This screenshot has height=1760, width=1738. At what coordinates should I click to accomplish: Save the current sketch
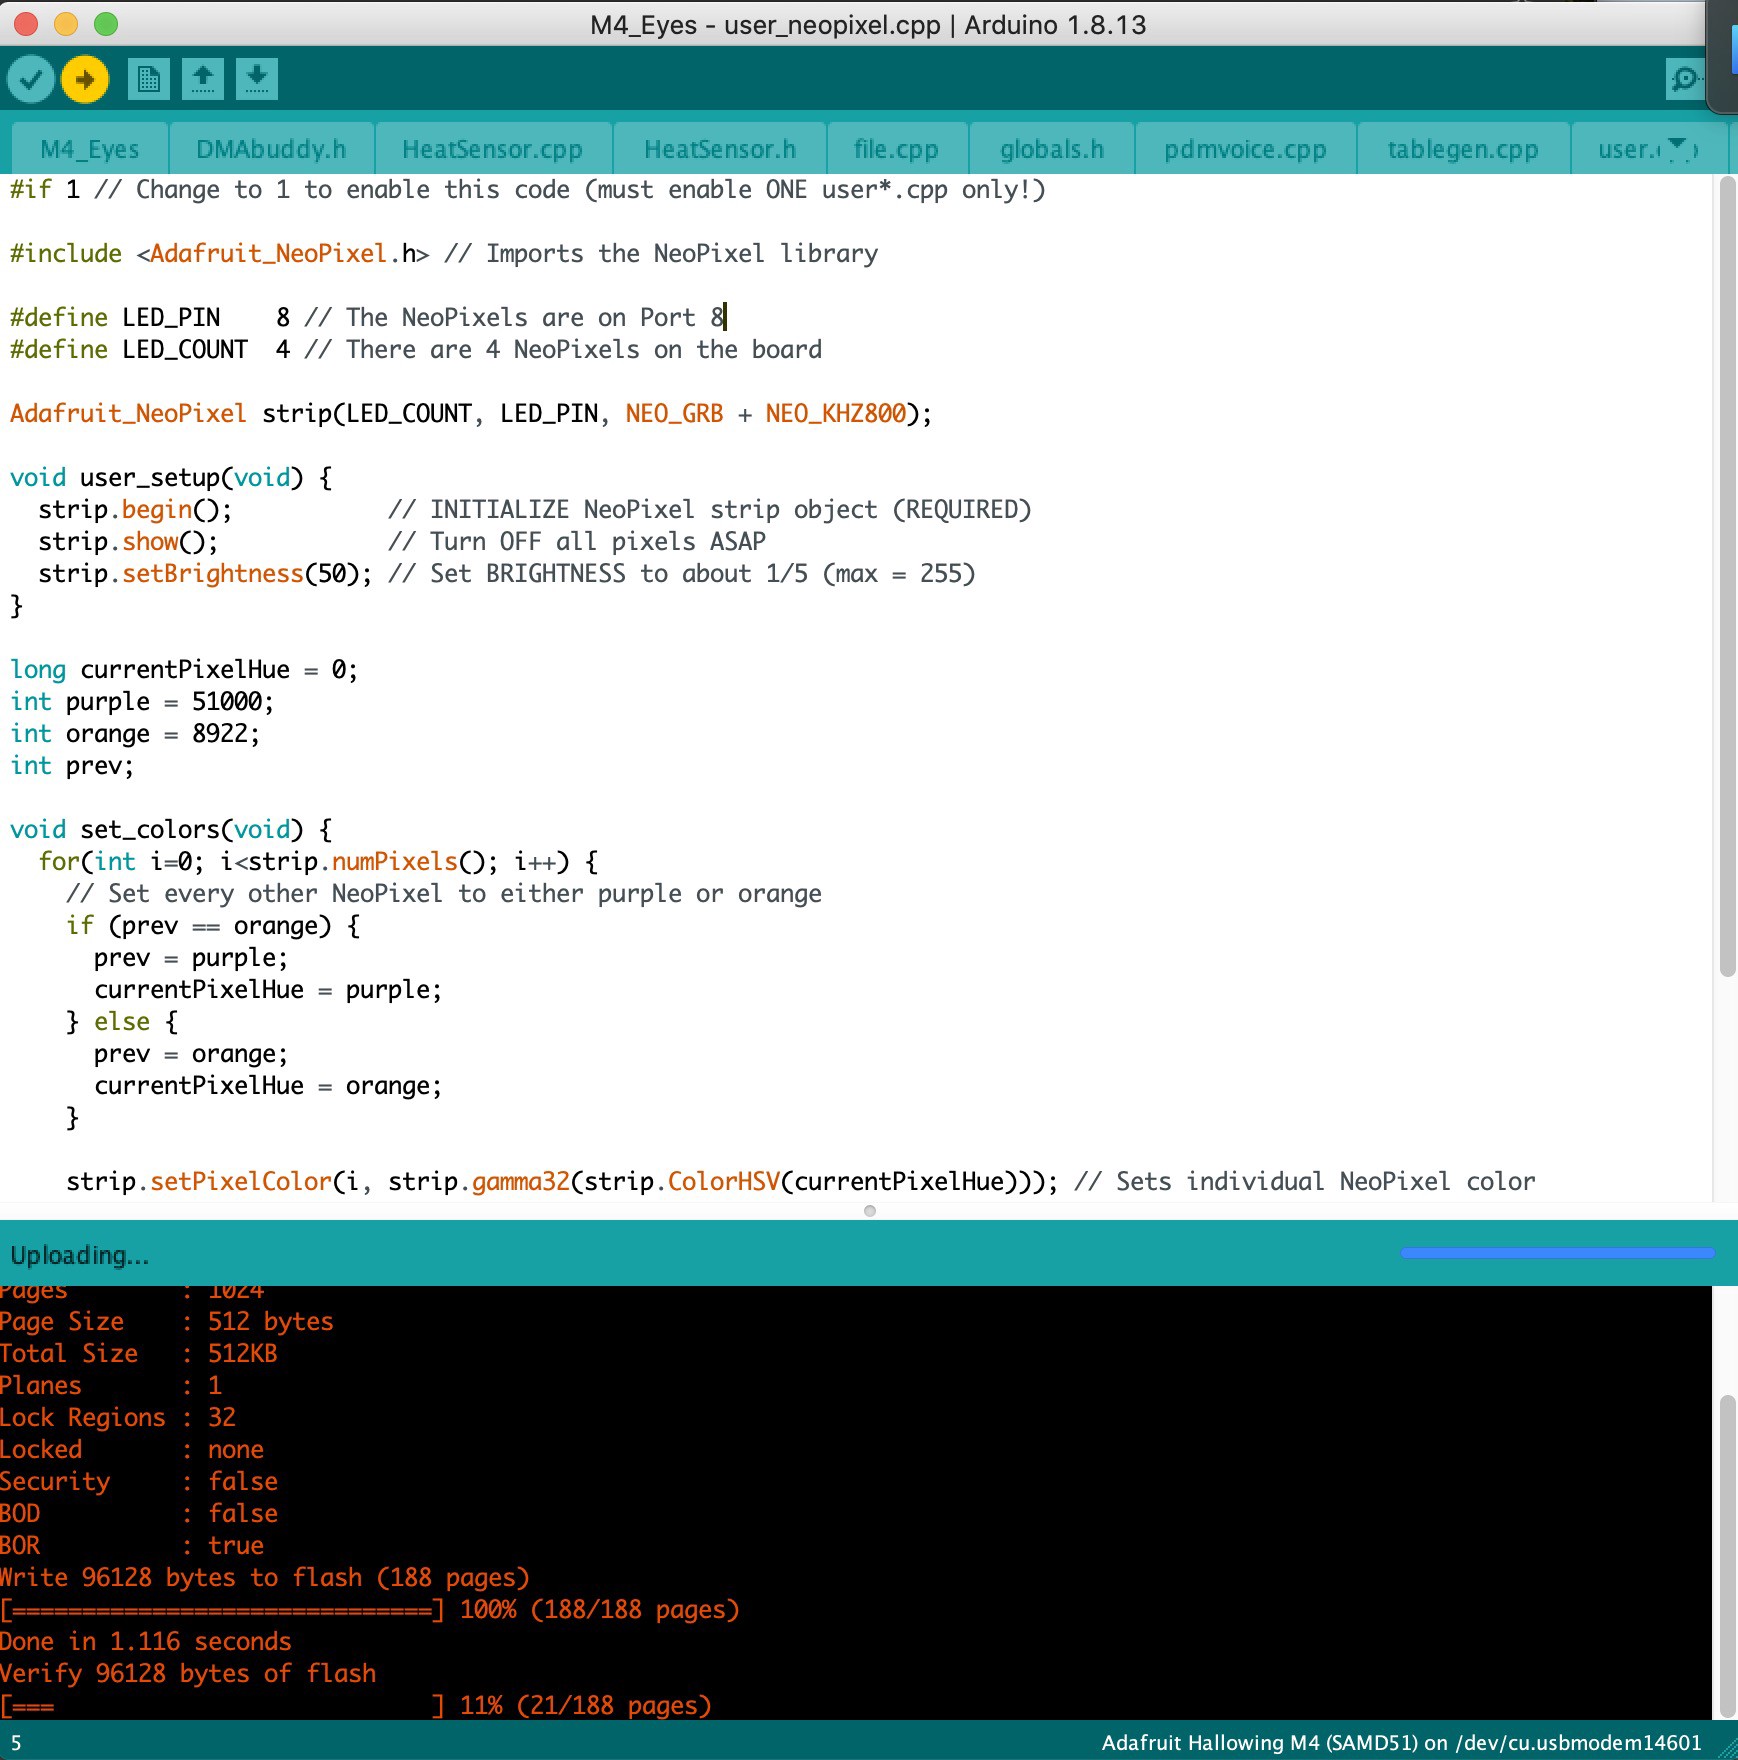[257, 79]
